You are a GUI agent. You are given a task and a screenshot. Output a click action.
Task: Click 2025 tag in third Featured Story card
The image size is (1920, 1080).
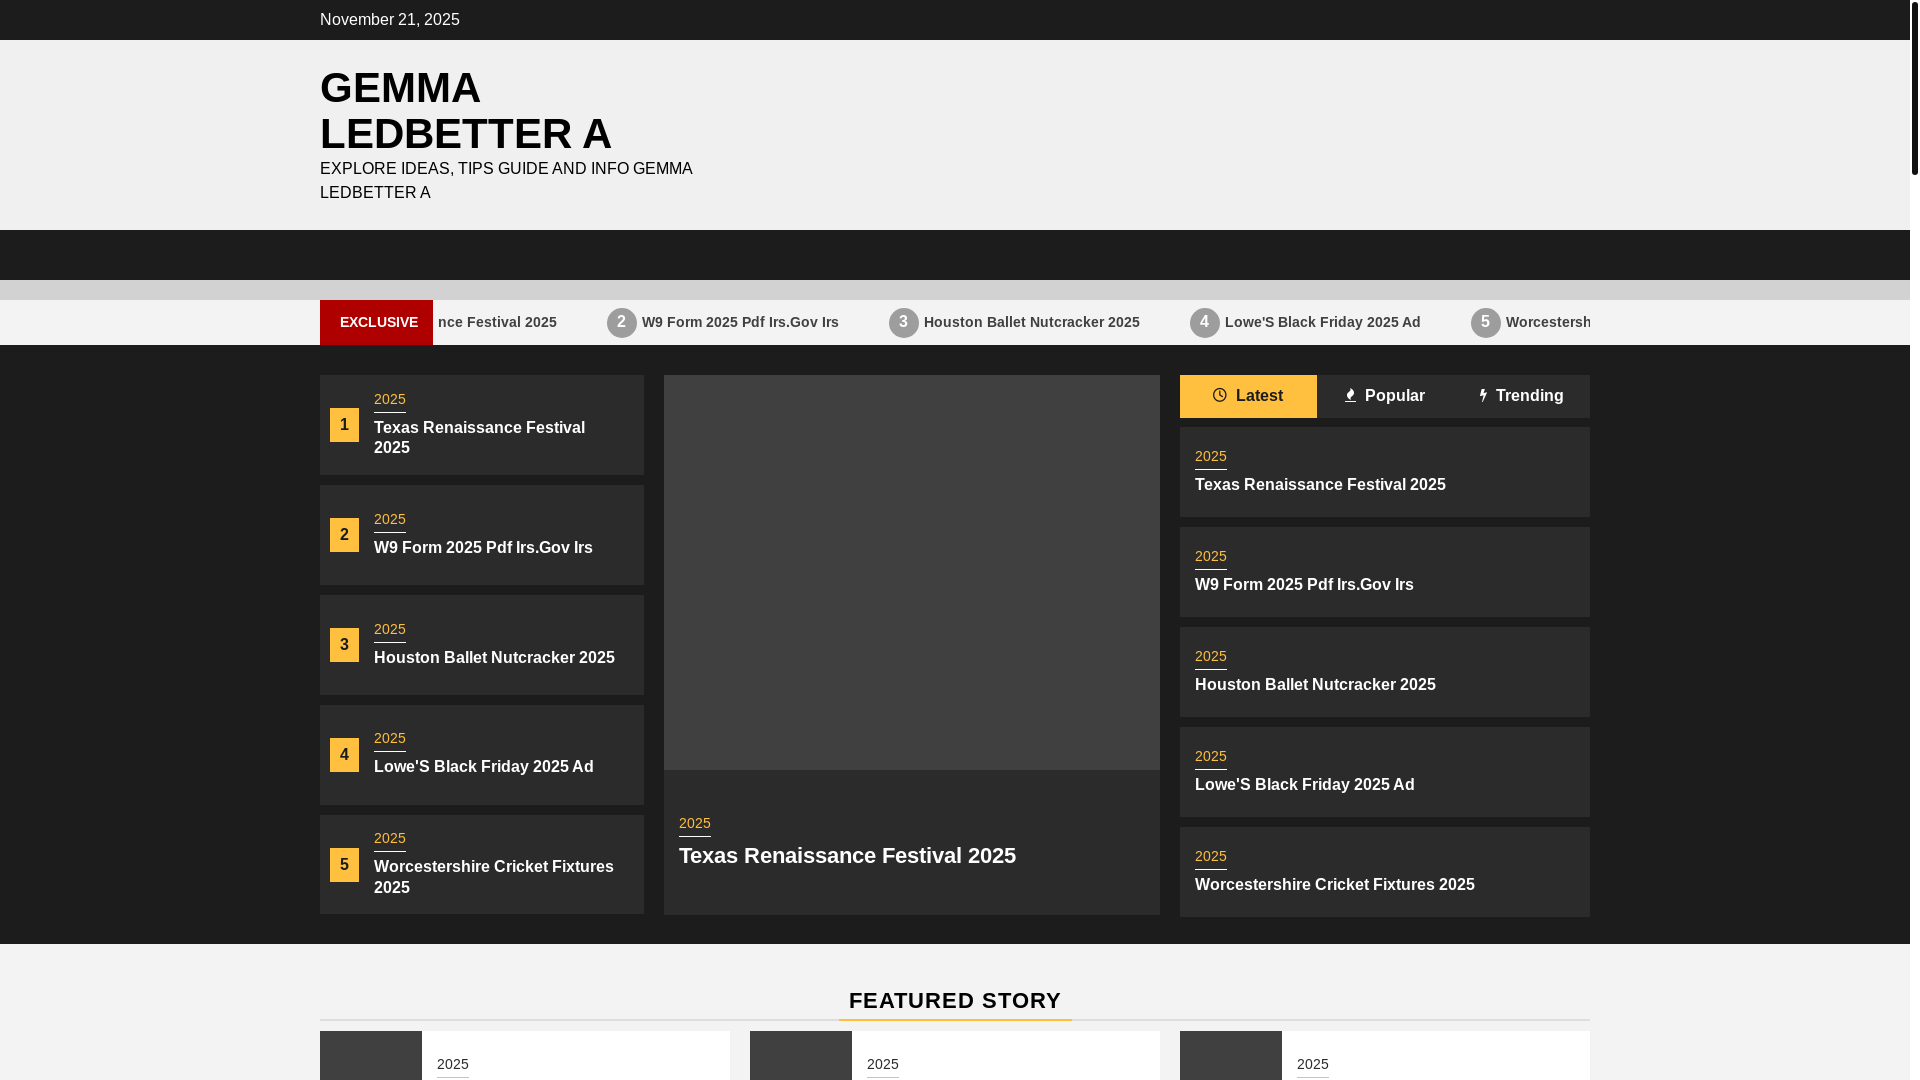[1313, 1065]
